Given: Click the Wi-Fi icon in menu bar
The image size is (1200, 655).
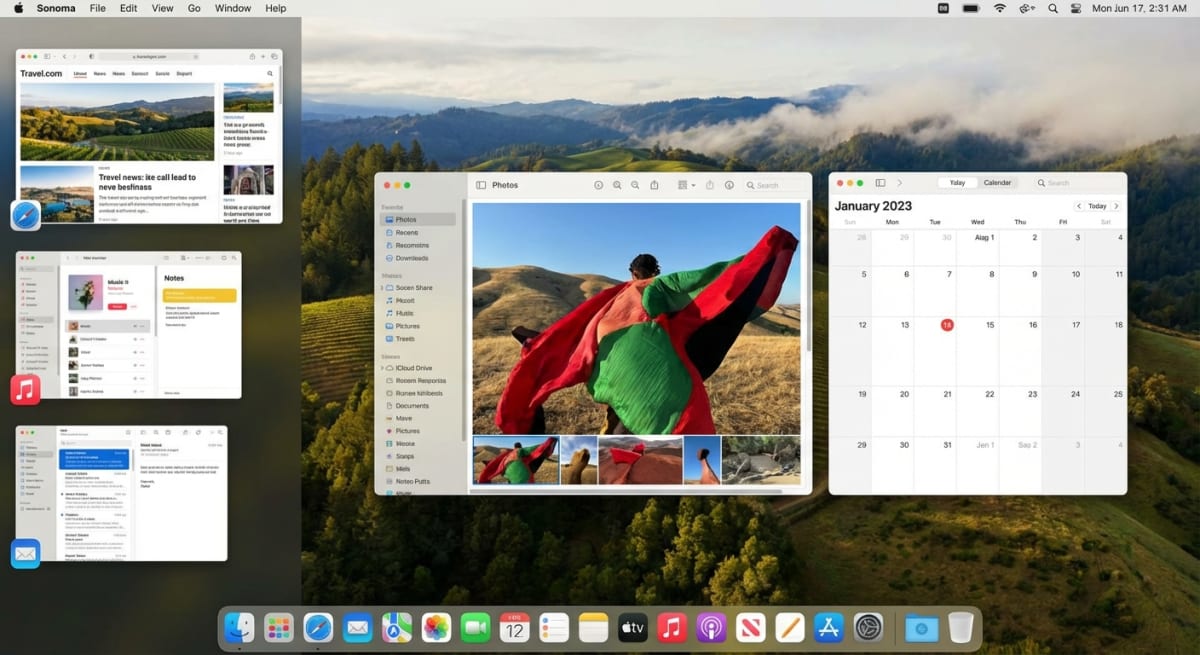Looking at the screenshot, I should click(999, 8).
